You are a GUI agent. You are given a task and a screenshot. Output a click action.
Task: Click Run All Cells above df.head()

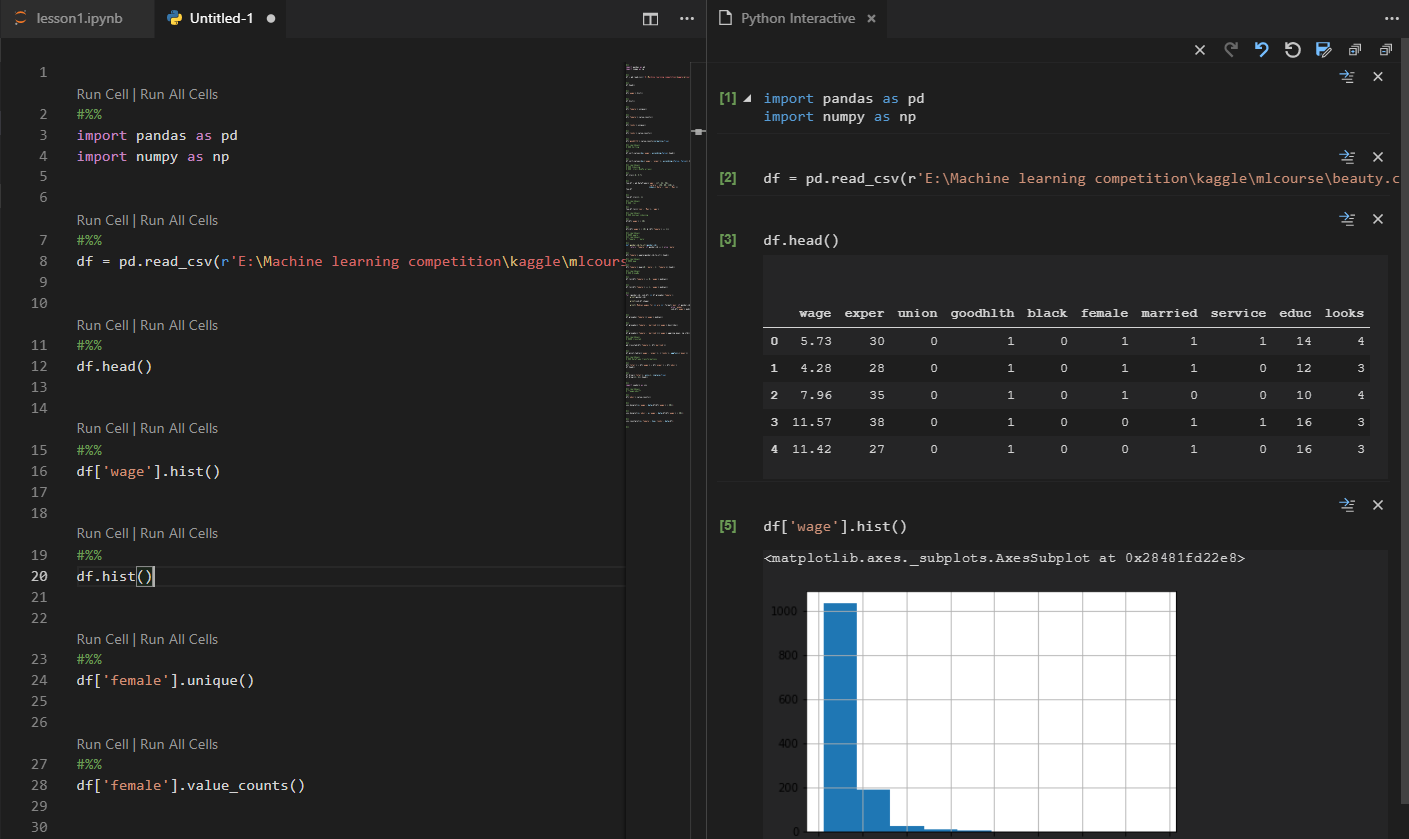[x=178, y=324]
